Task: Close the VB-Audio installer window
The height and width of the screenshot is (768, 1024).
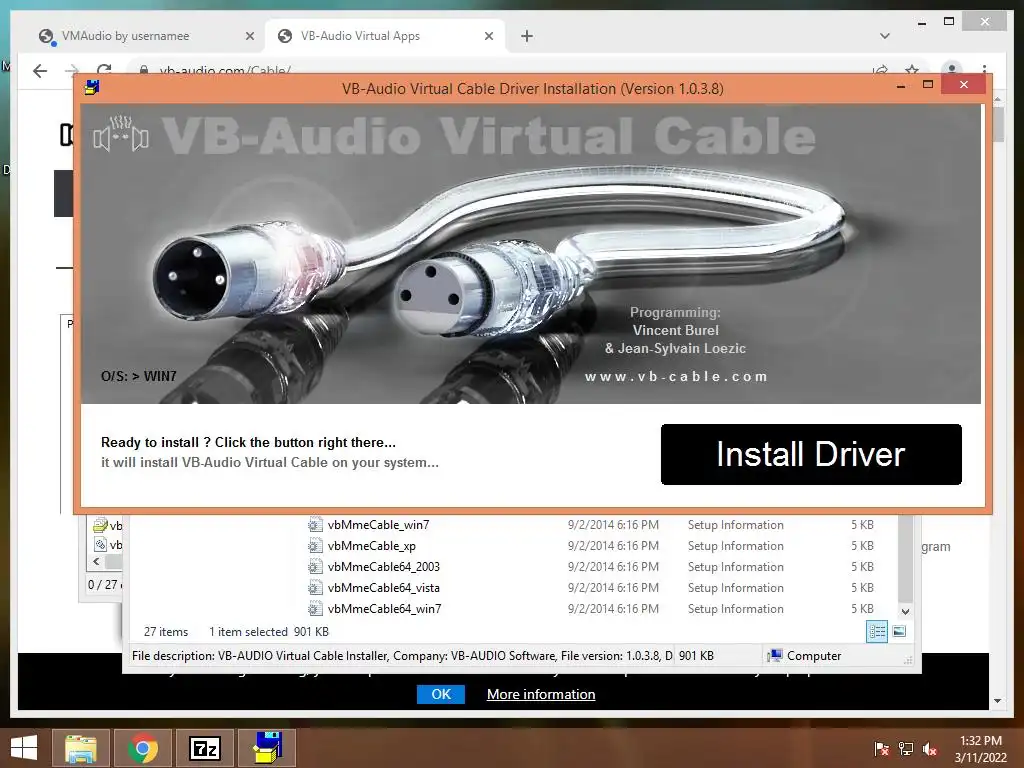Action: coord(963,84)
